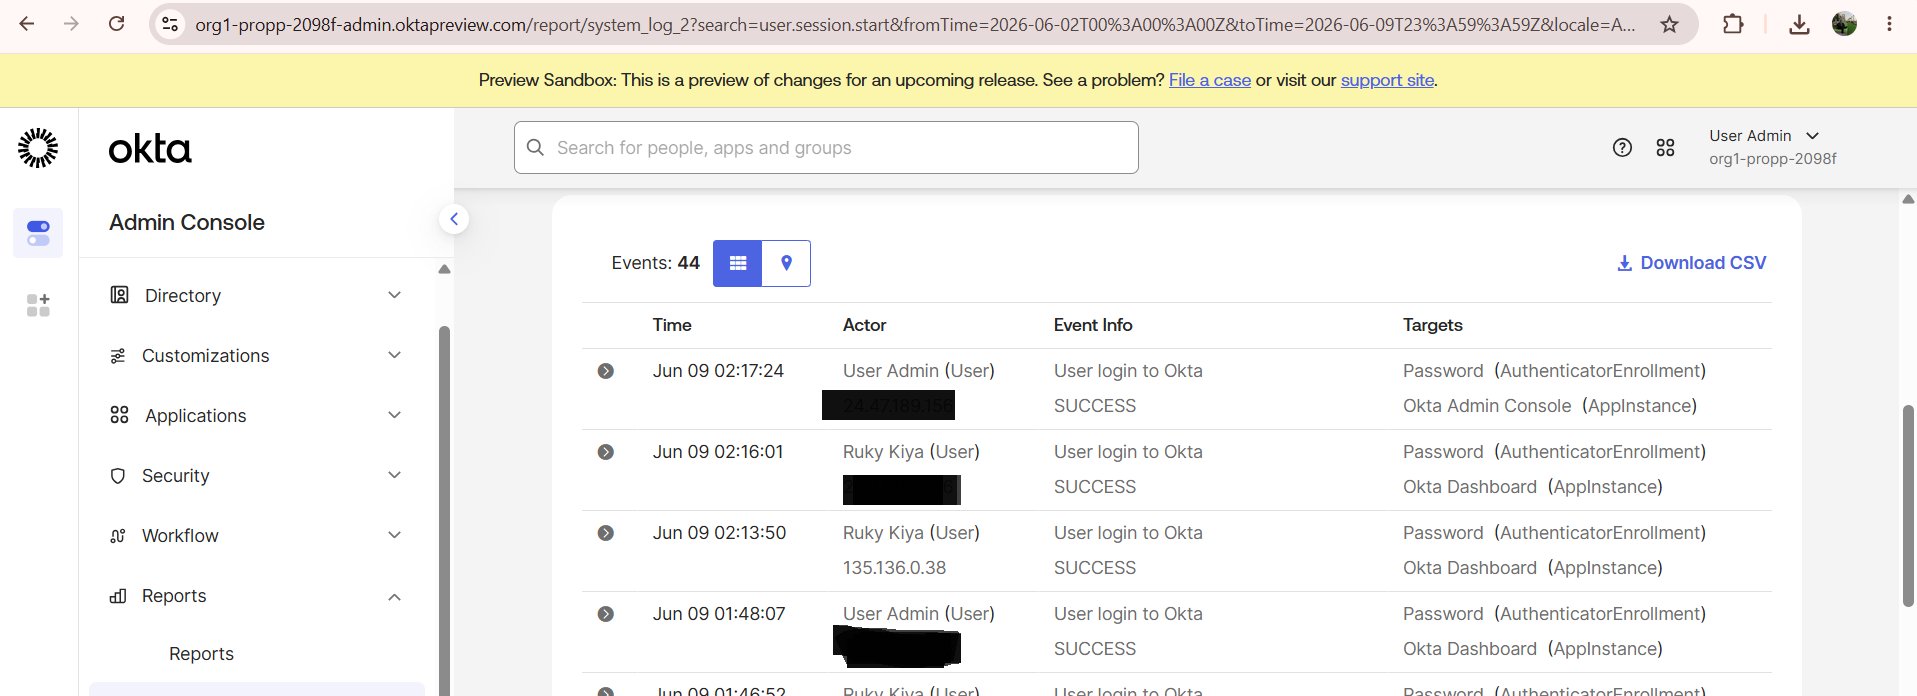View site information icon in address bar
1917x696 pixels.
(170, 24)
